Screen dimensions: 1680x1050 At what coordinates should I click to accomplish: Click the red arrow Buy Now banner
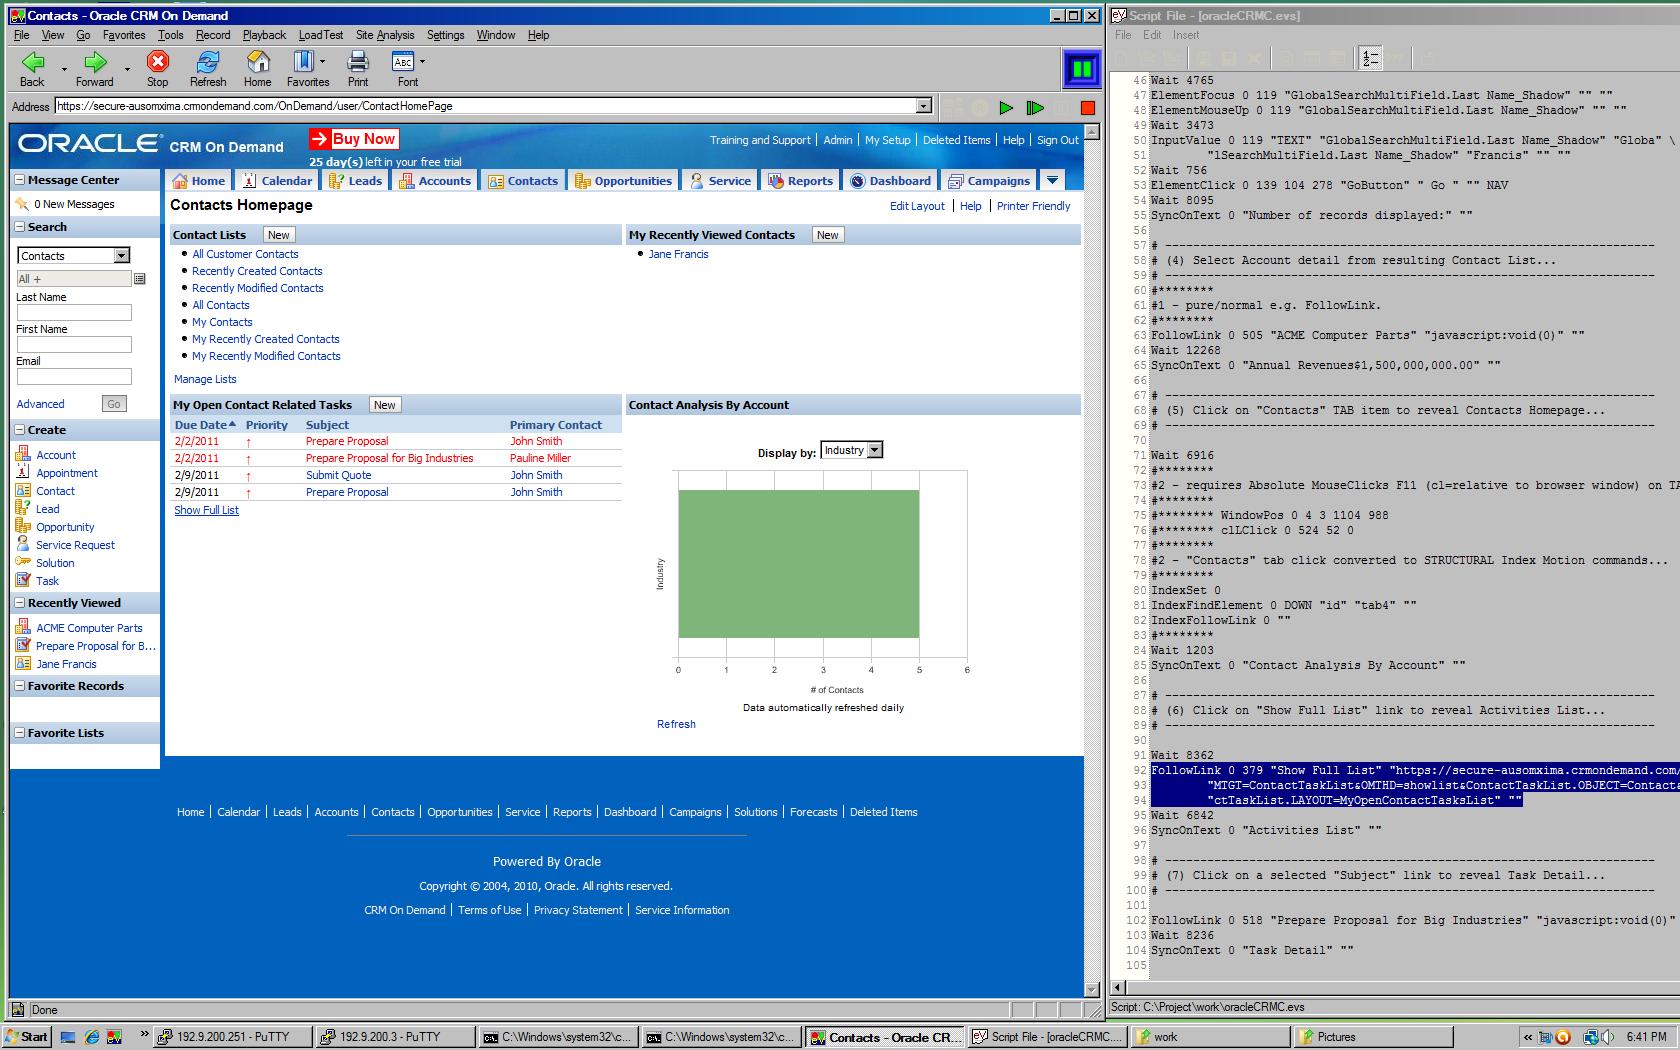point(354,139)
